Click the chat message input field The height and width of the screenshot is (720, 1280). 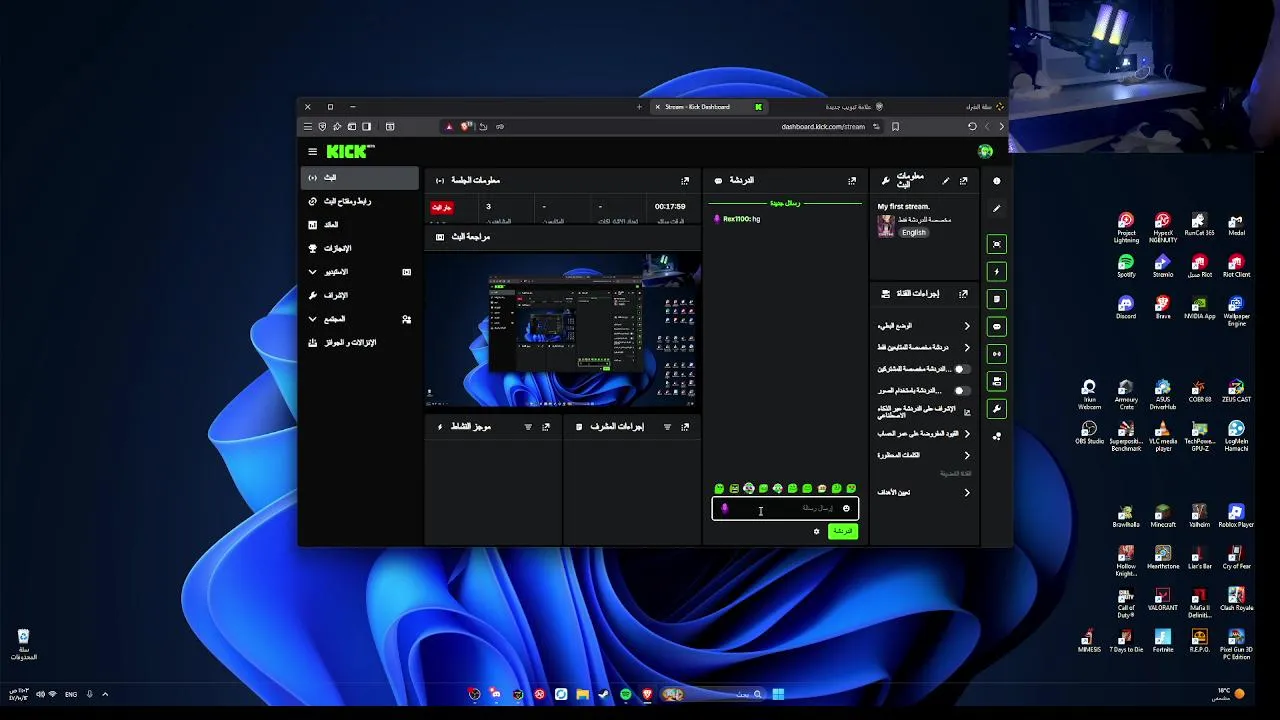click(785, 509)
